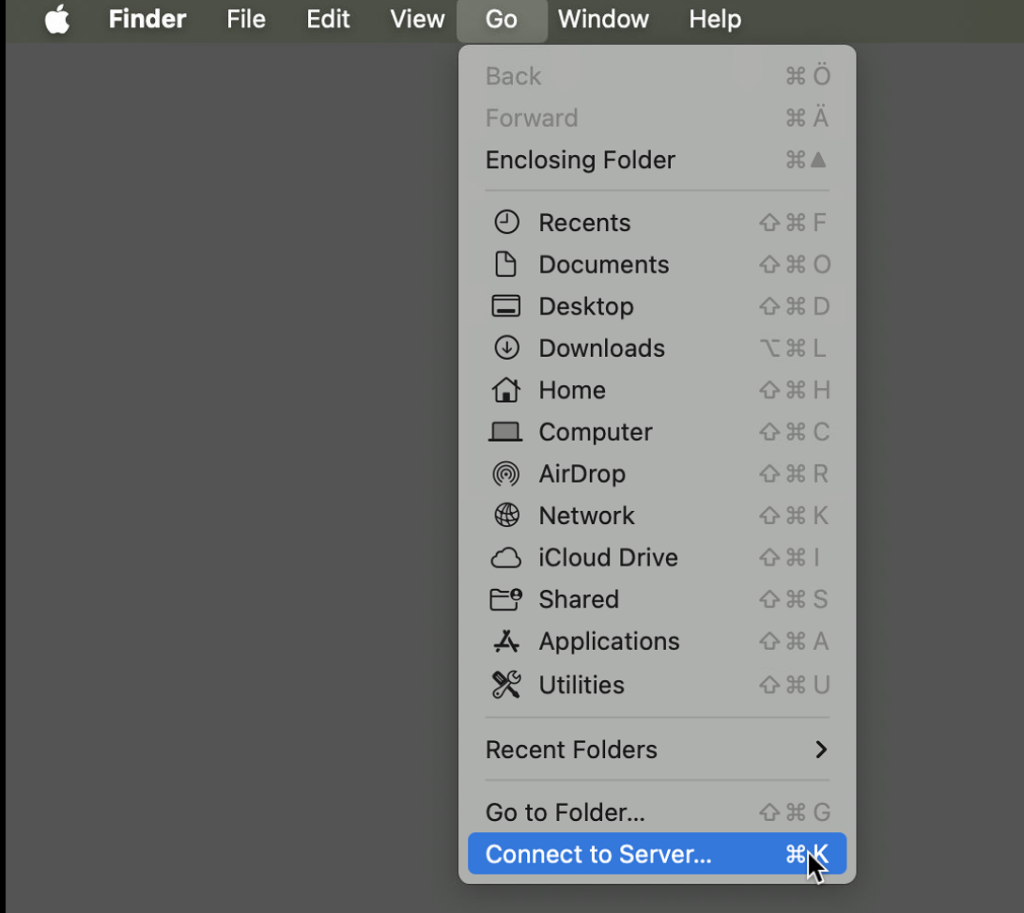Expand the Recent Folders submenu
This screenshot has height=913, width=1024.
(x=571, y=750)
